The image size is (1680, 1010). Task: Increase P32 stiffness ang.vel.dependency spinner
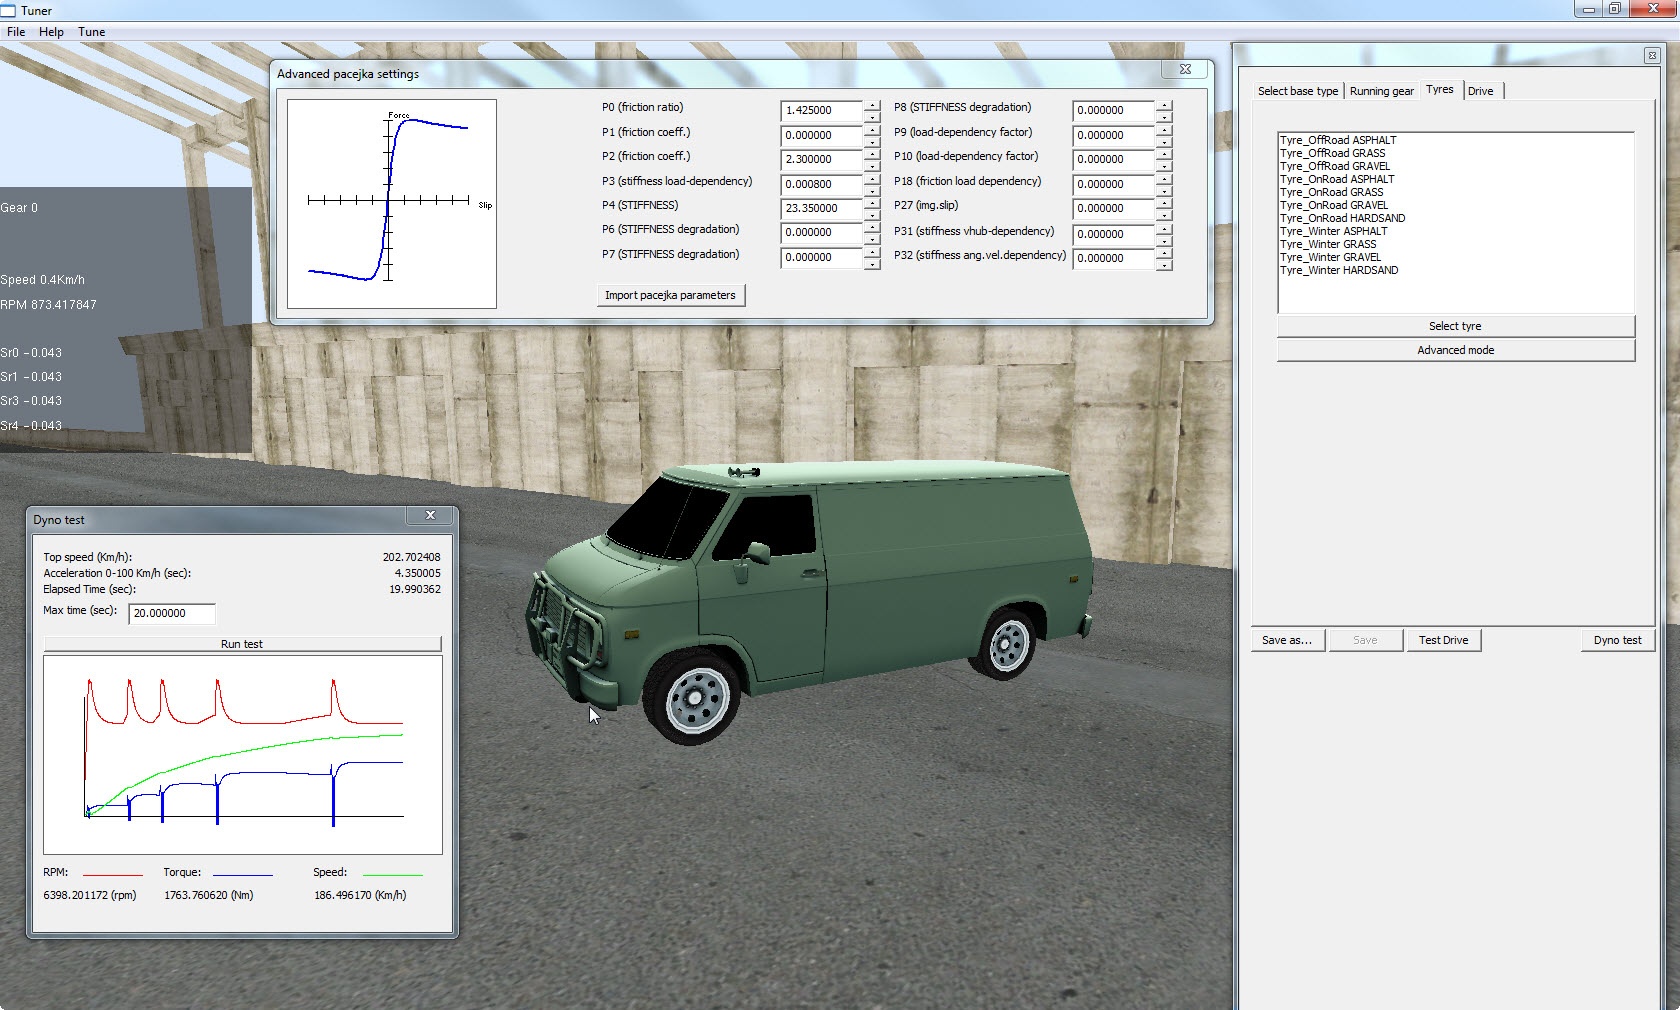pyautogui.click(x=1164, y=252)
